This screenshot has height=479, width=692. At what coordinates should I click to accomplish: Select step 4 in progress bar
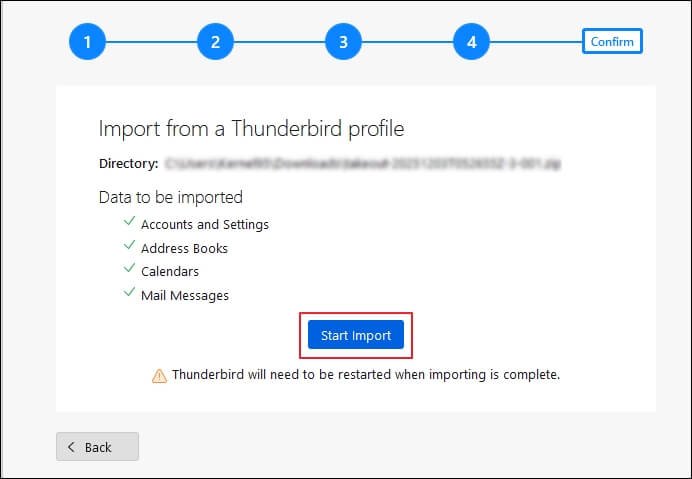[x=471, y=42]
